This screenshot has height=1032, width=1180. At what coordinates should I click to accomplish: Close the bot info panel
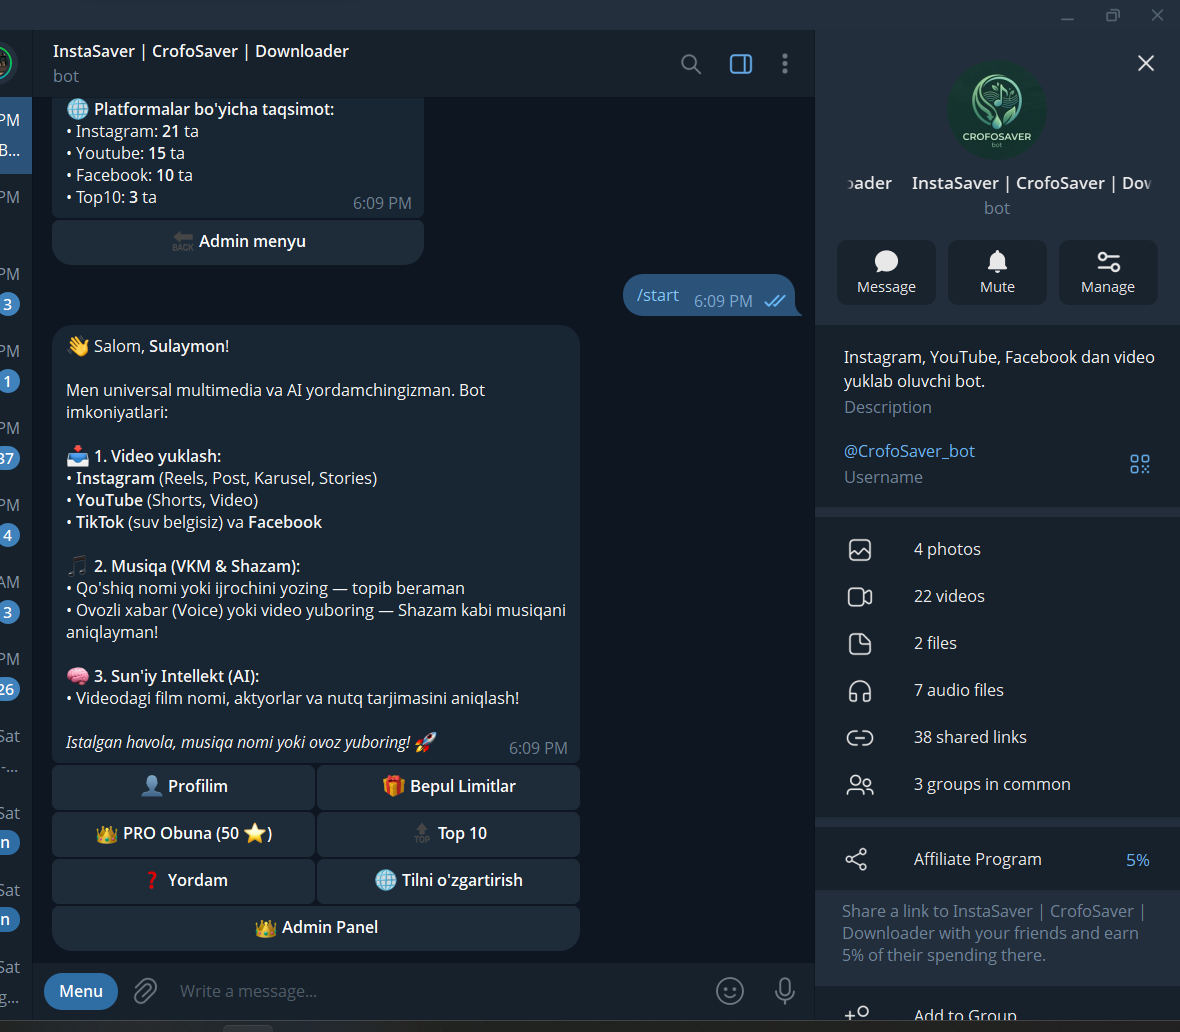(1145, 63)
